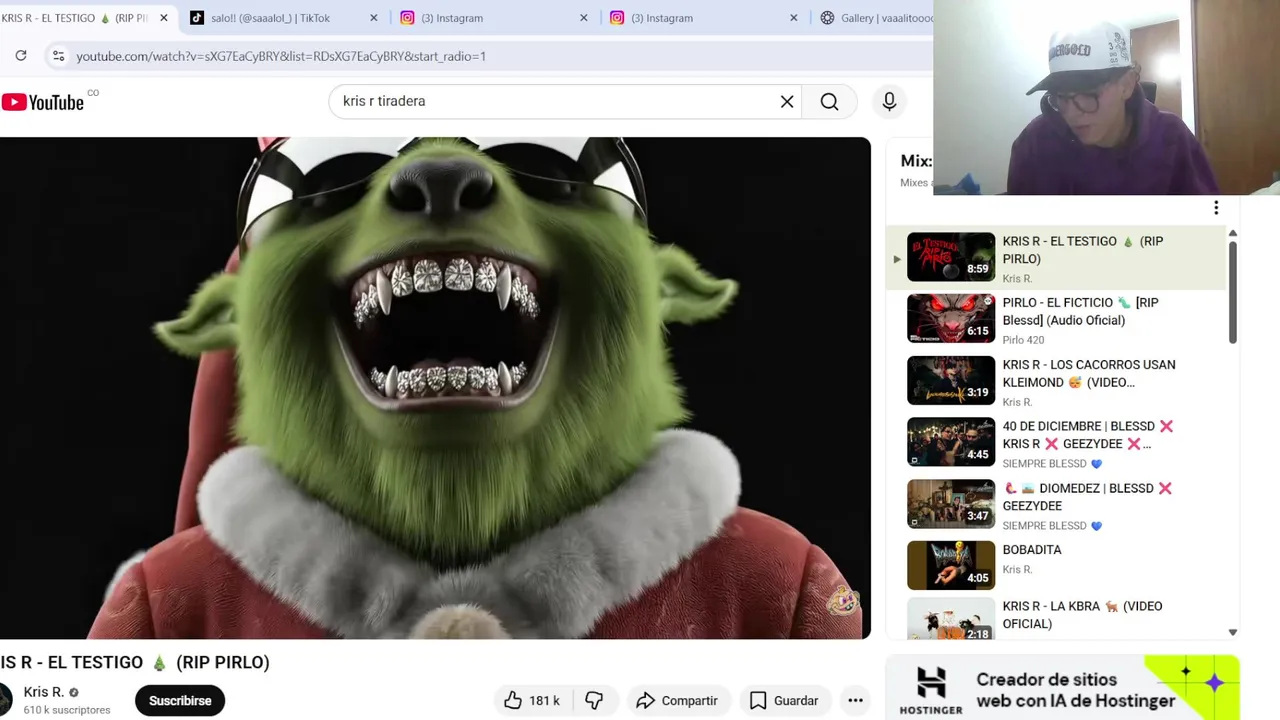Screen dimensions: 1280x720
Task: Open mix playlist three-dot menu
Action: (1216, 208)
